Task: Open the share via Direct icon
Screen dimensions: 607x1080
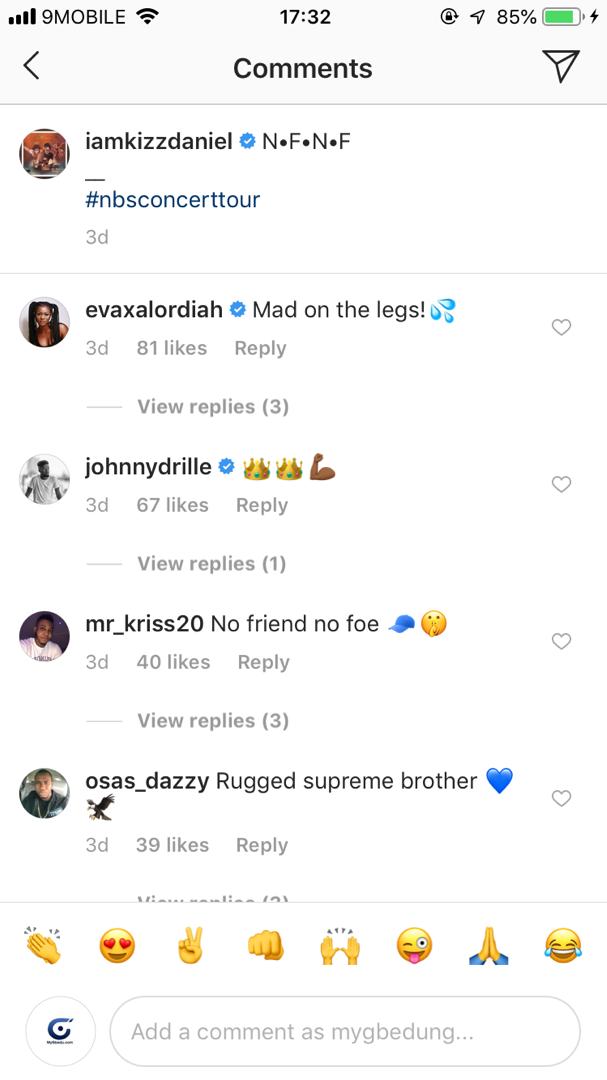Action: pyautogui.click(x=561, y=65)
